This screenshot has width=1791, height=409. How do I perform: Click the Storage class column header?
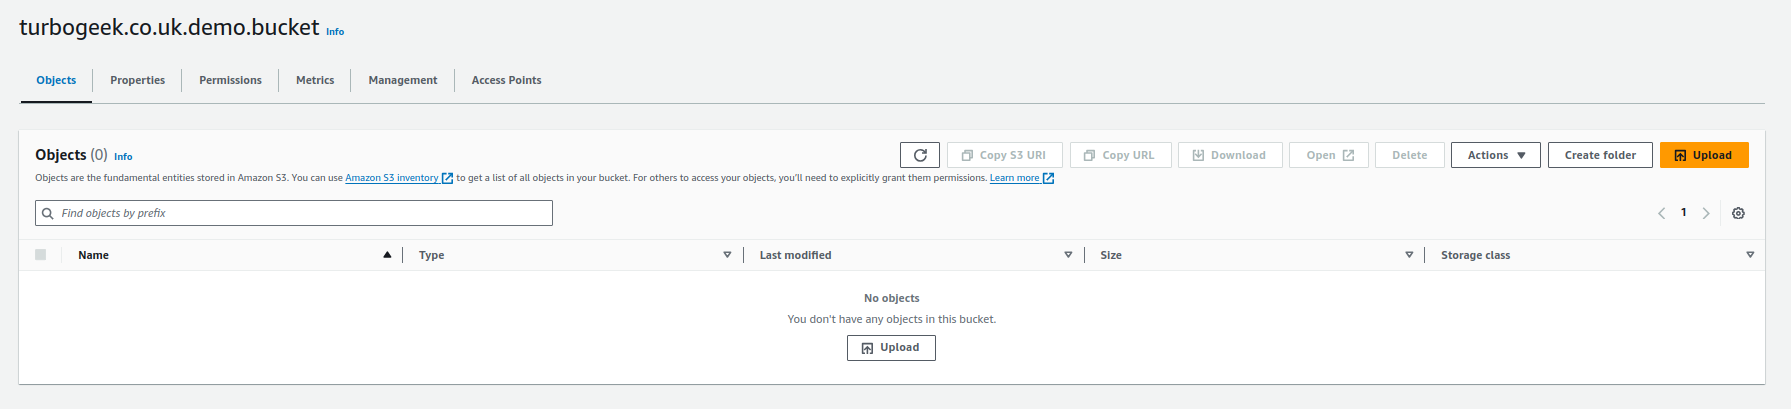point(1475,255)
